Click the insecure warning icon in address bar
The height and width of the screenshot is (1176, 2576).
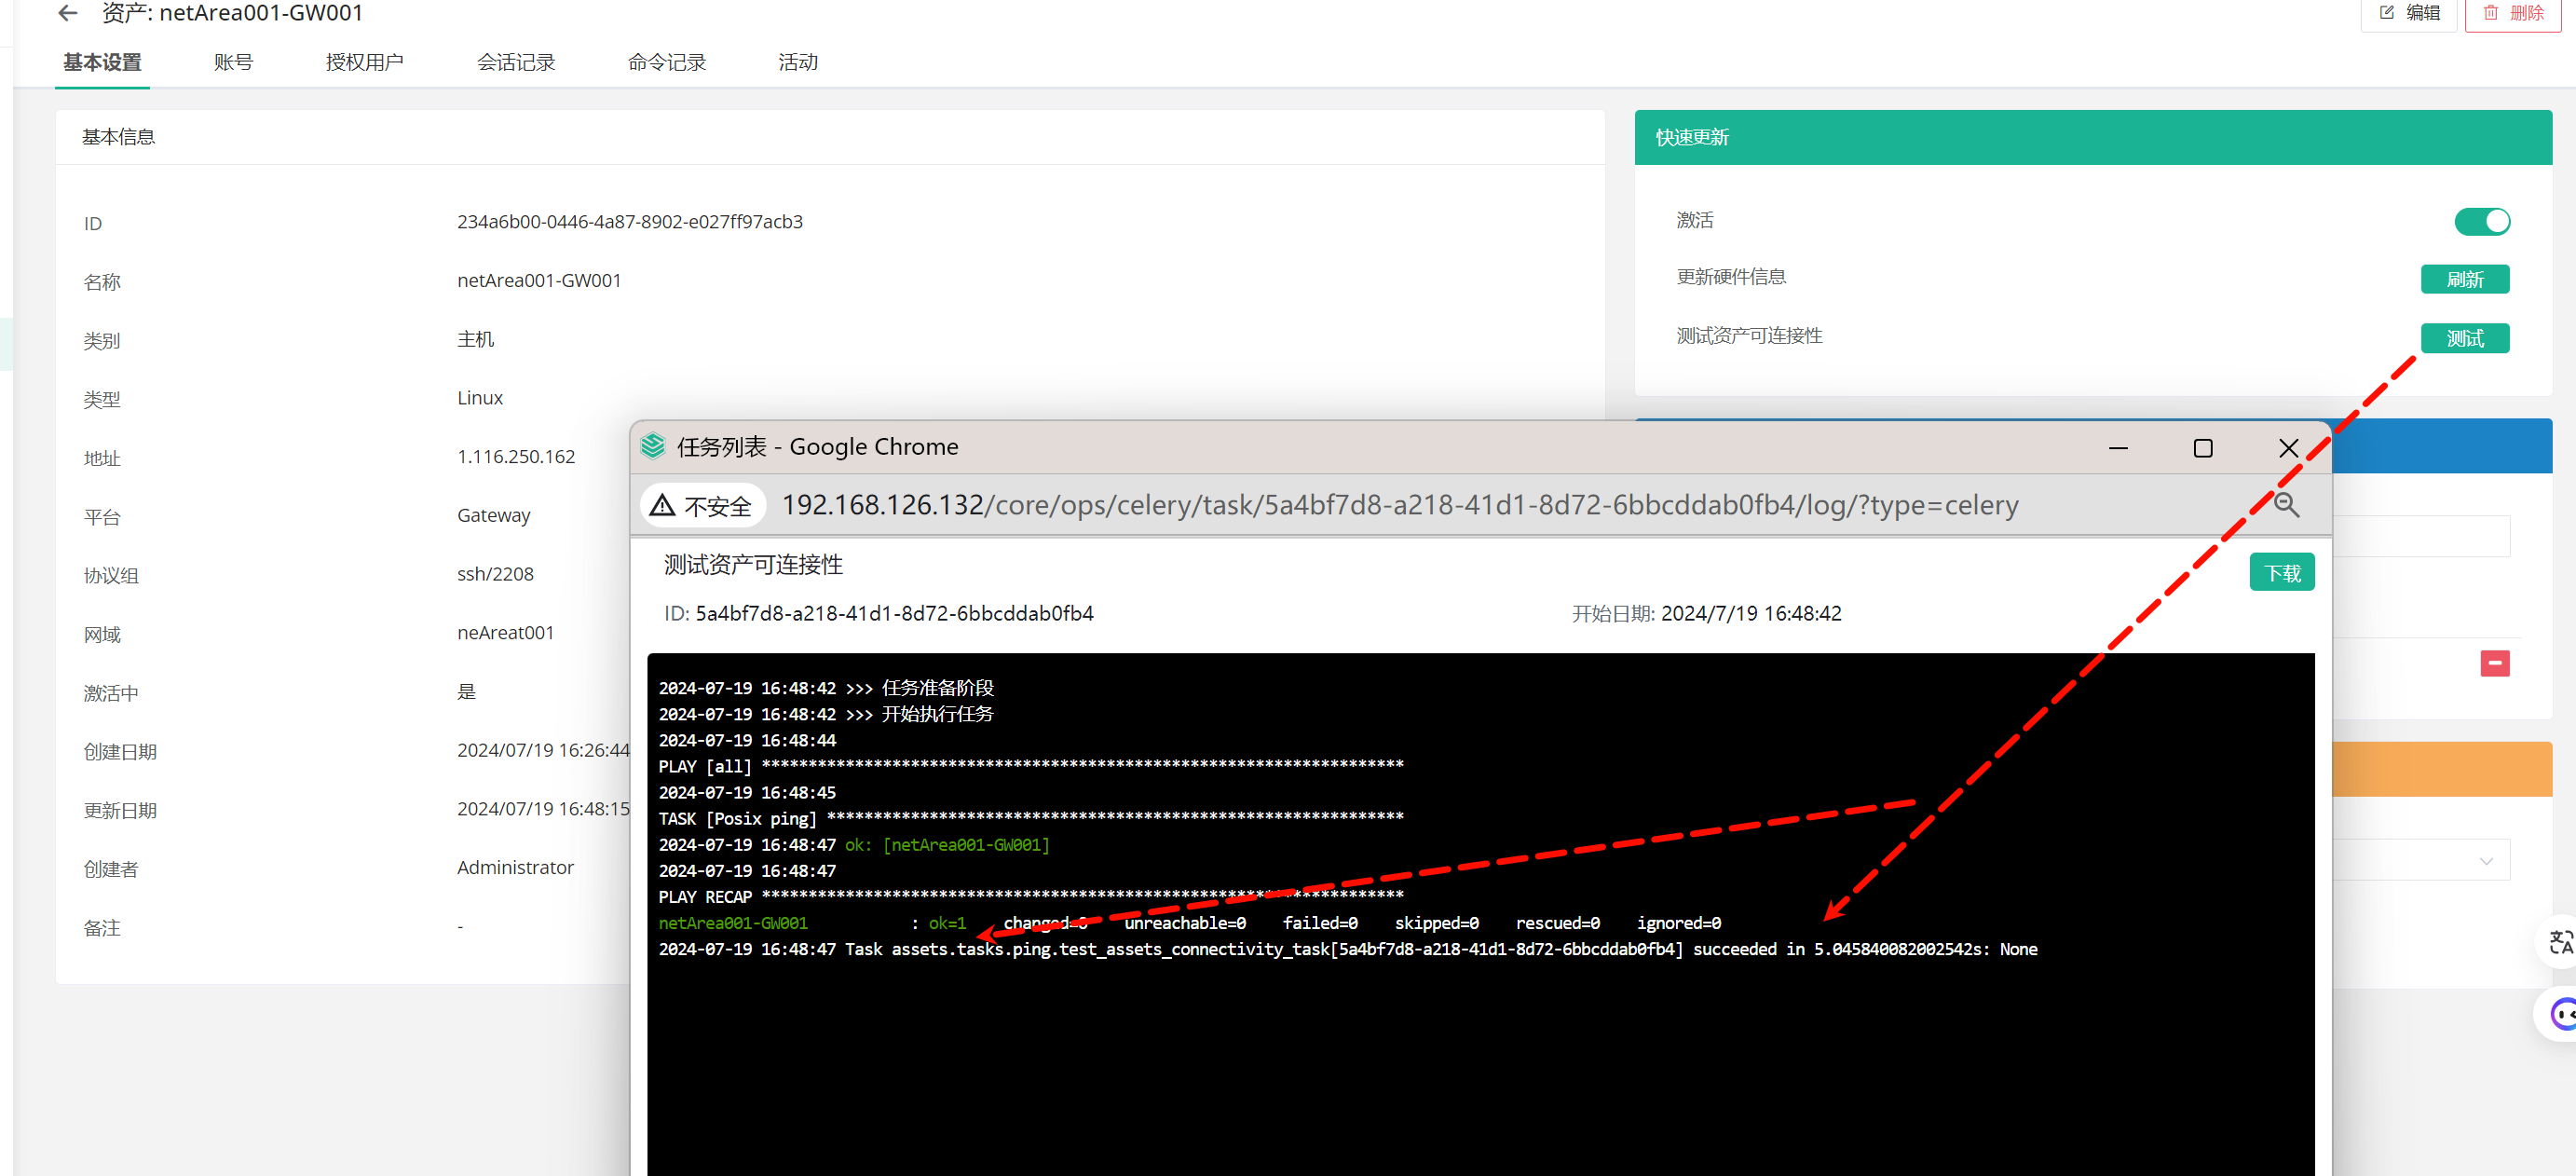tap(662, 506)
